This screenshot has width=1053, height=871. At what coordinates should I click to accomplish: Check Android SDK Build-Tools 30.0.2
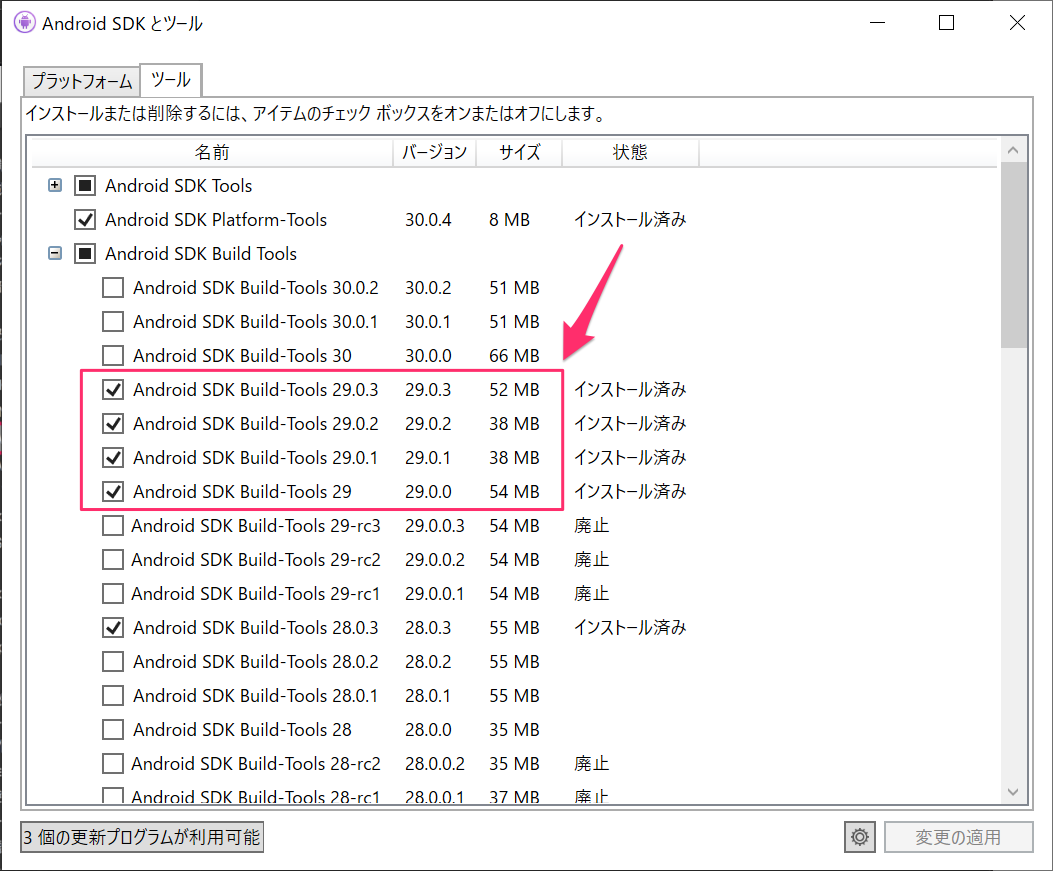(x=113, y=287)
